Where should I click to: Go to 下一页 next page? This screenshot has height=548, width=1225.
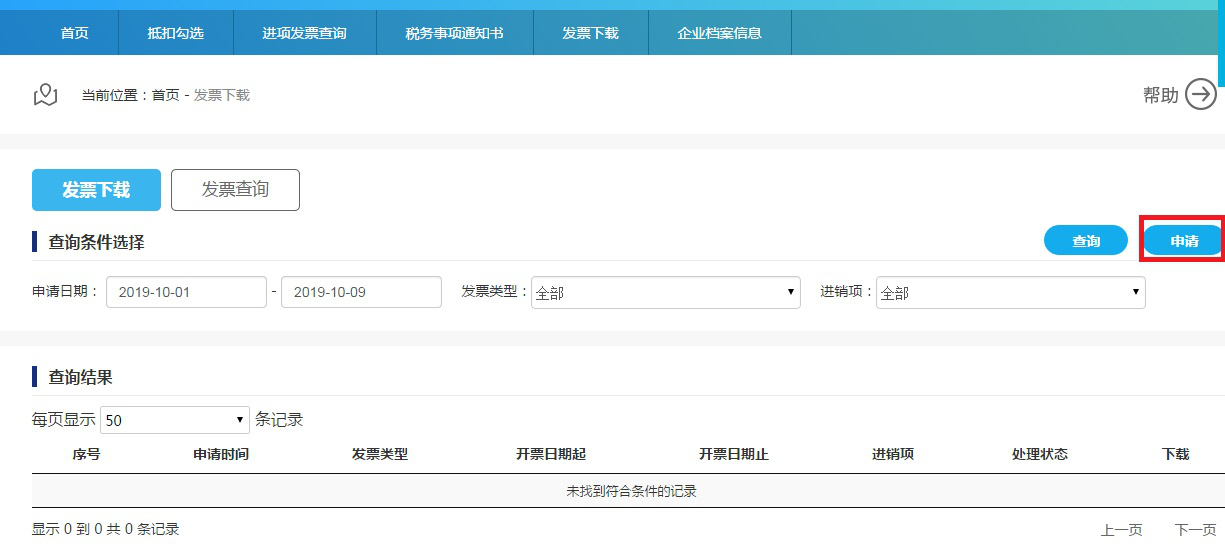1195,530
